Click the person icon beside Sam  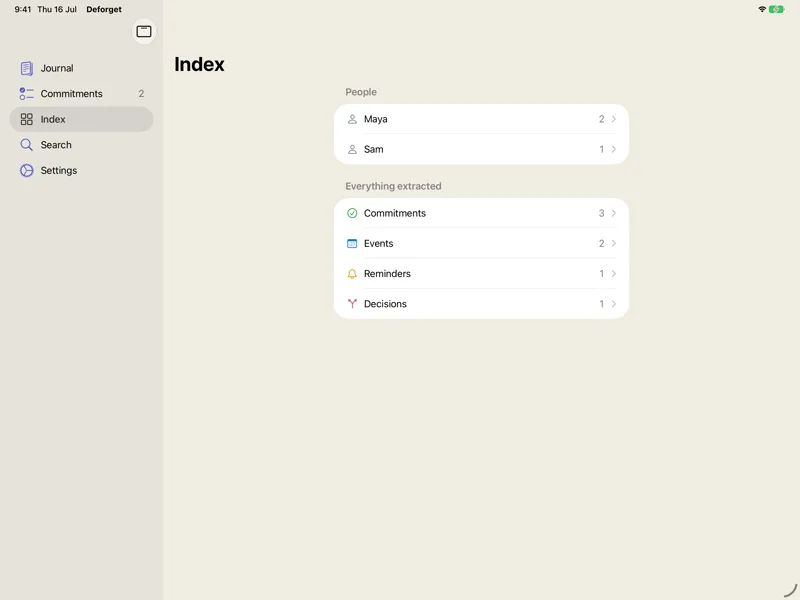pyautogui.click(x=352, y=149)
